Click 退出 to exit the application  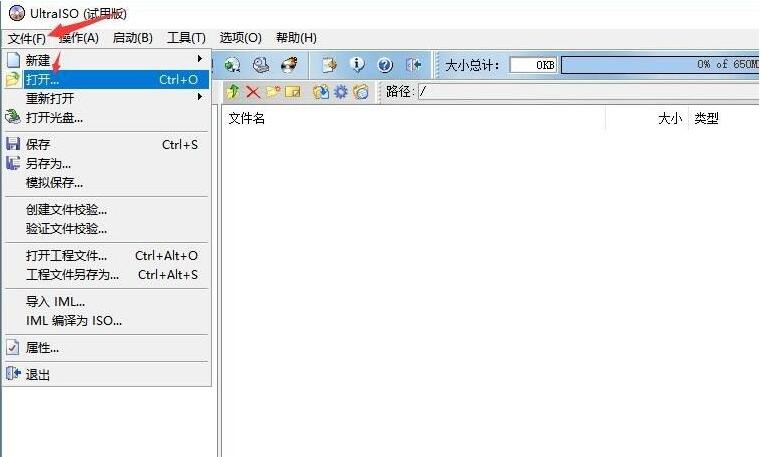(x=38, y=375)
